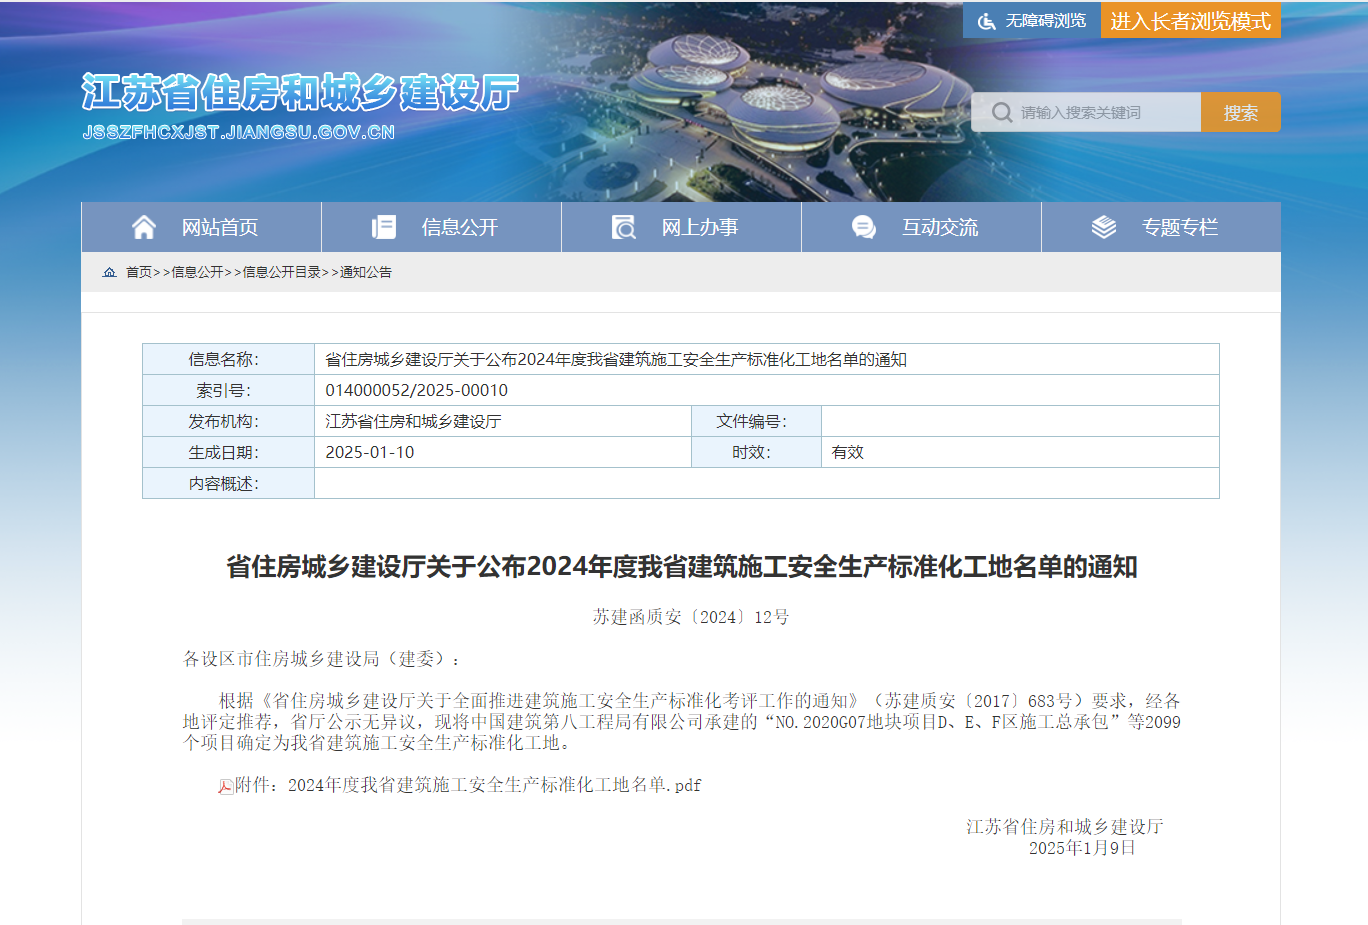Screen dimensions: 1368x925
Task: Click the 时效 value 有效
Action: click(x=848, y=452)
